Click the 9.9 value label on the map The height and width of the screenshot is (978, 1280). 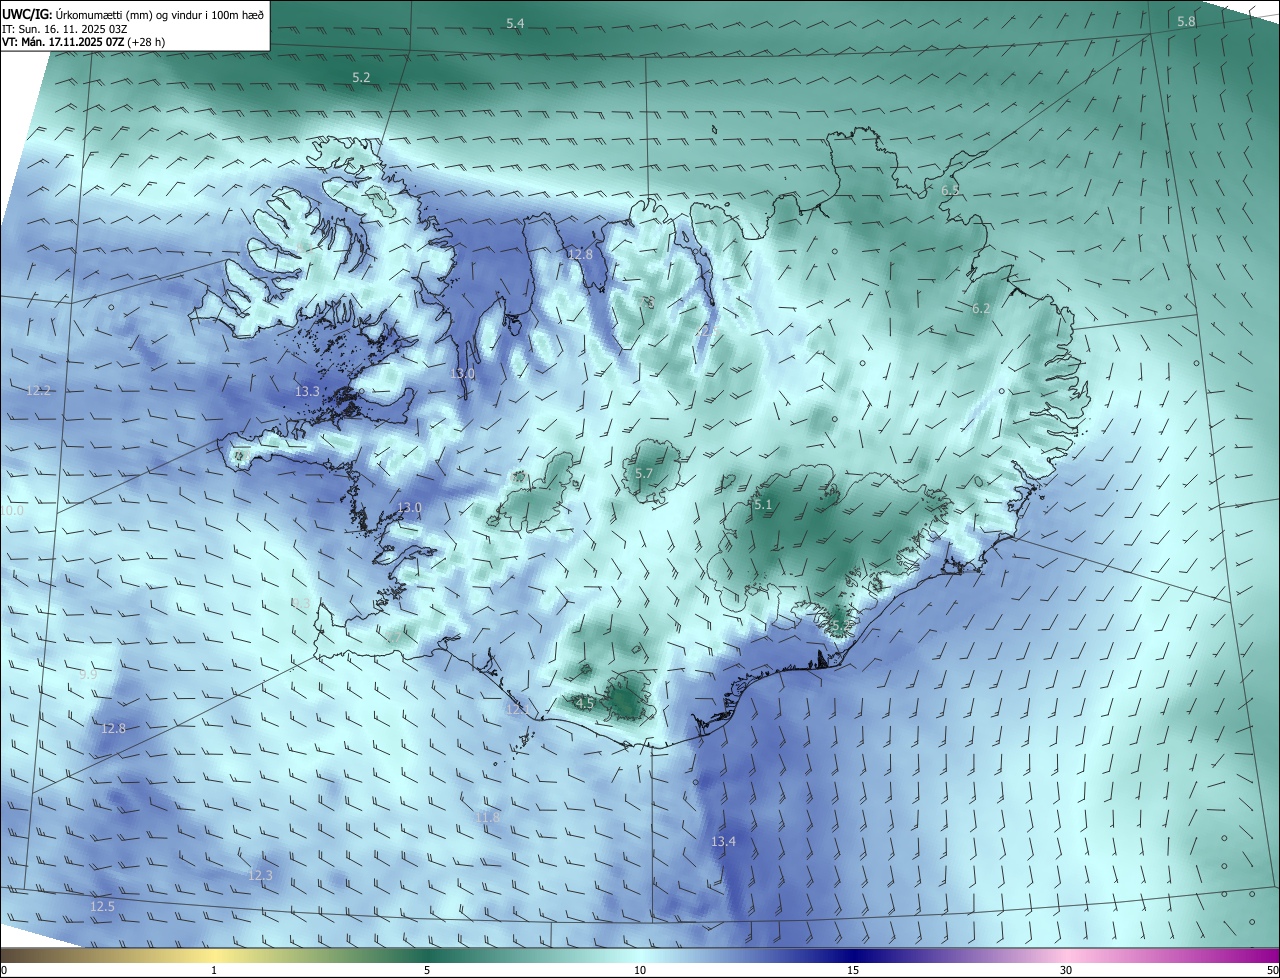[x=88, y=675]
